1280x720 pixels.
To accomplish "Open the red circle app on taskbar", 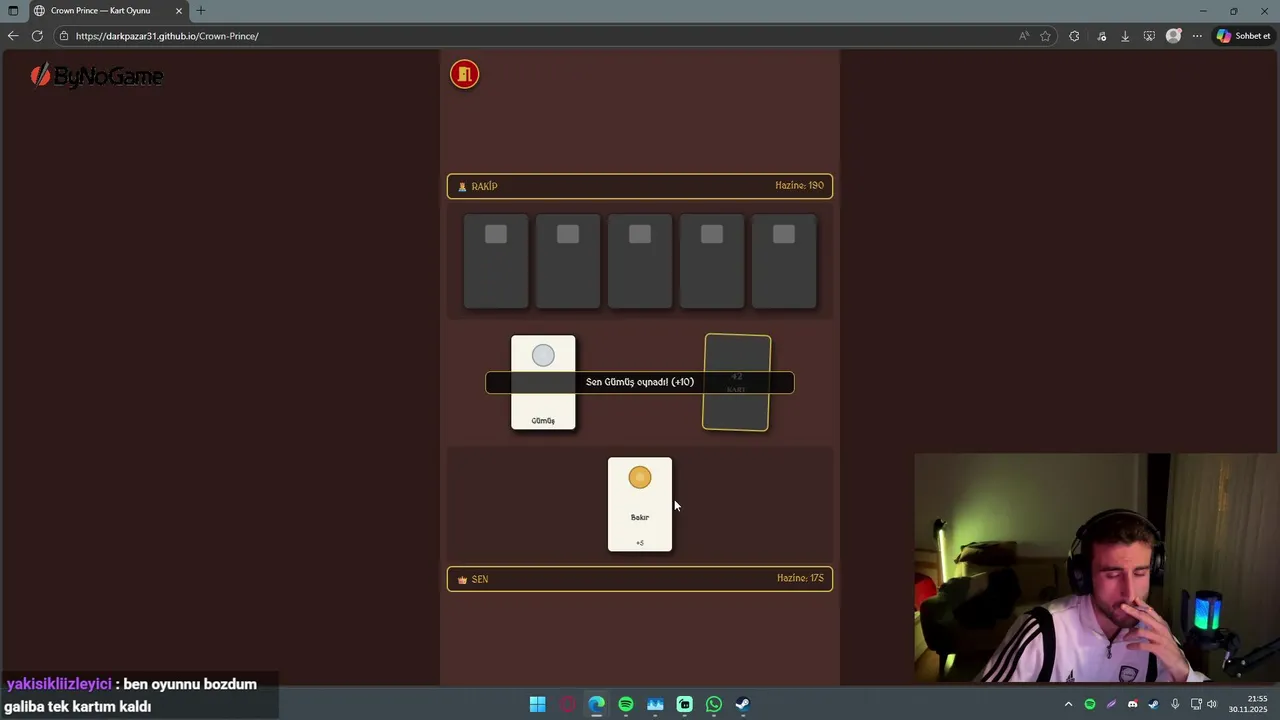I will point(567,704).
